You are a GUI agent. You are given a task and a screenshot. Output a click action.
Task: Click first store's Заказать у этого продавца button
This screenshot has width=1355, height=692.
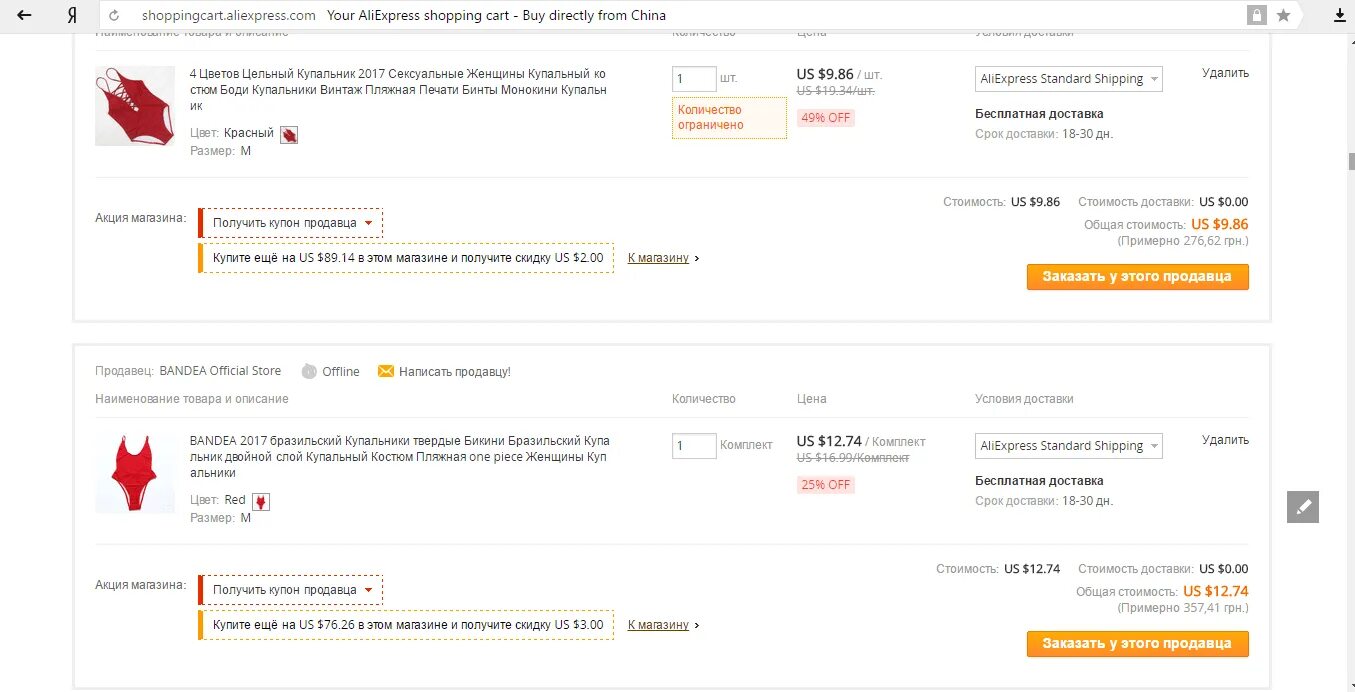(1137, 277)
